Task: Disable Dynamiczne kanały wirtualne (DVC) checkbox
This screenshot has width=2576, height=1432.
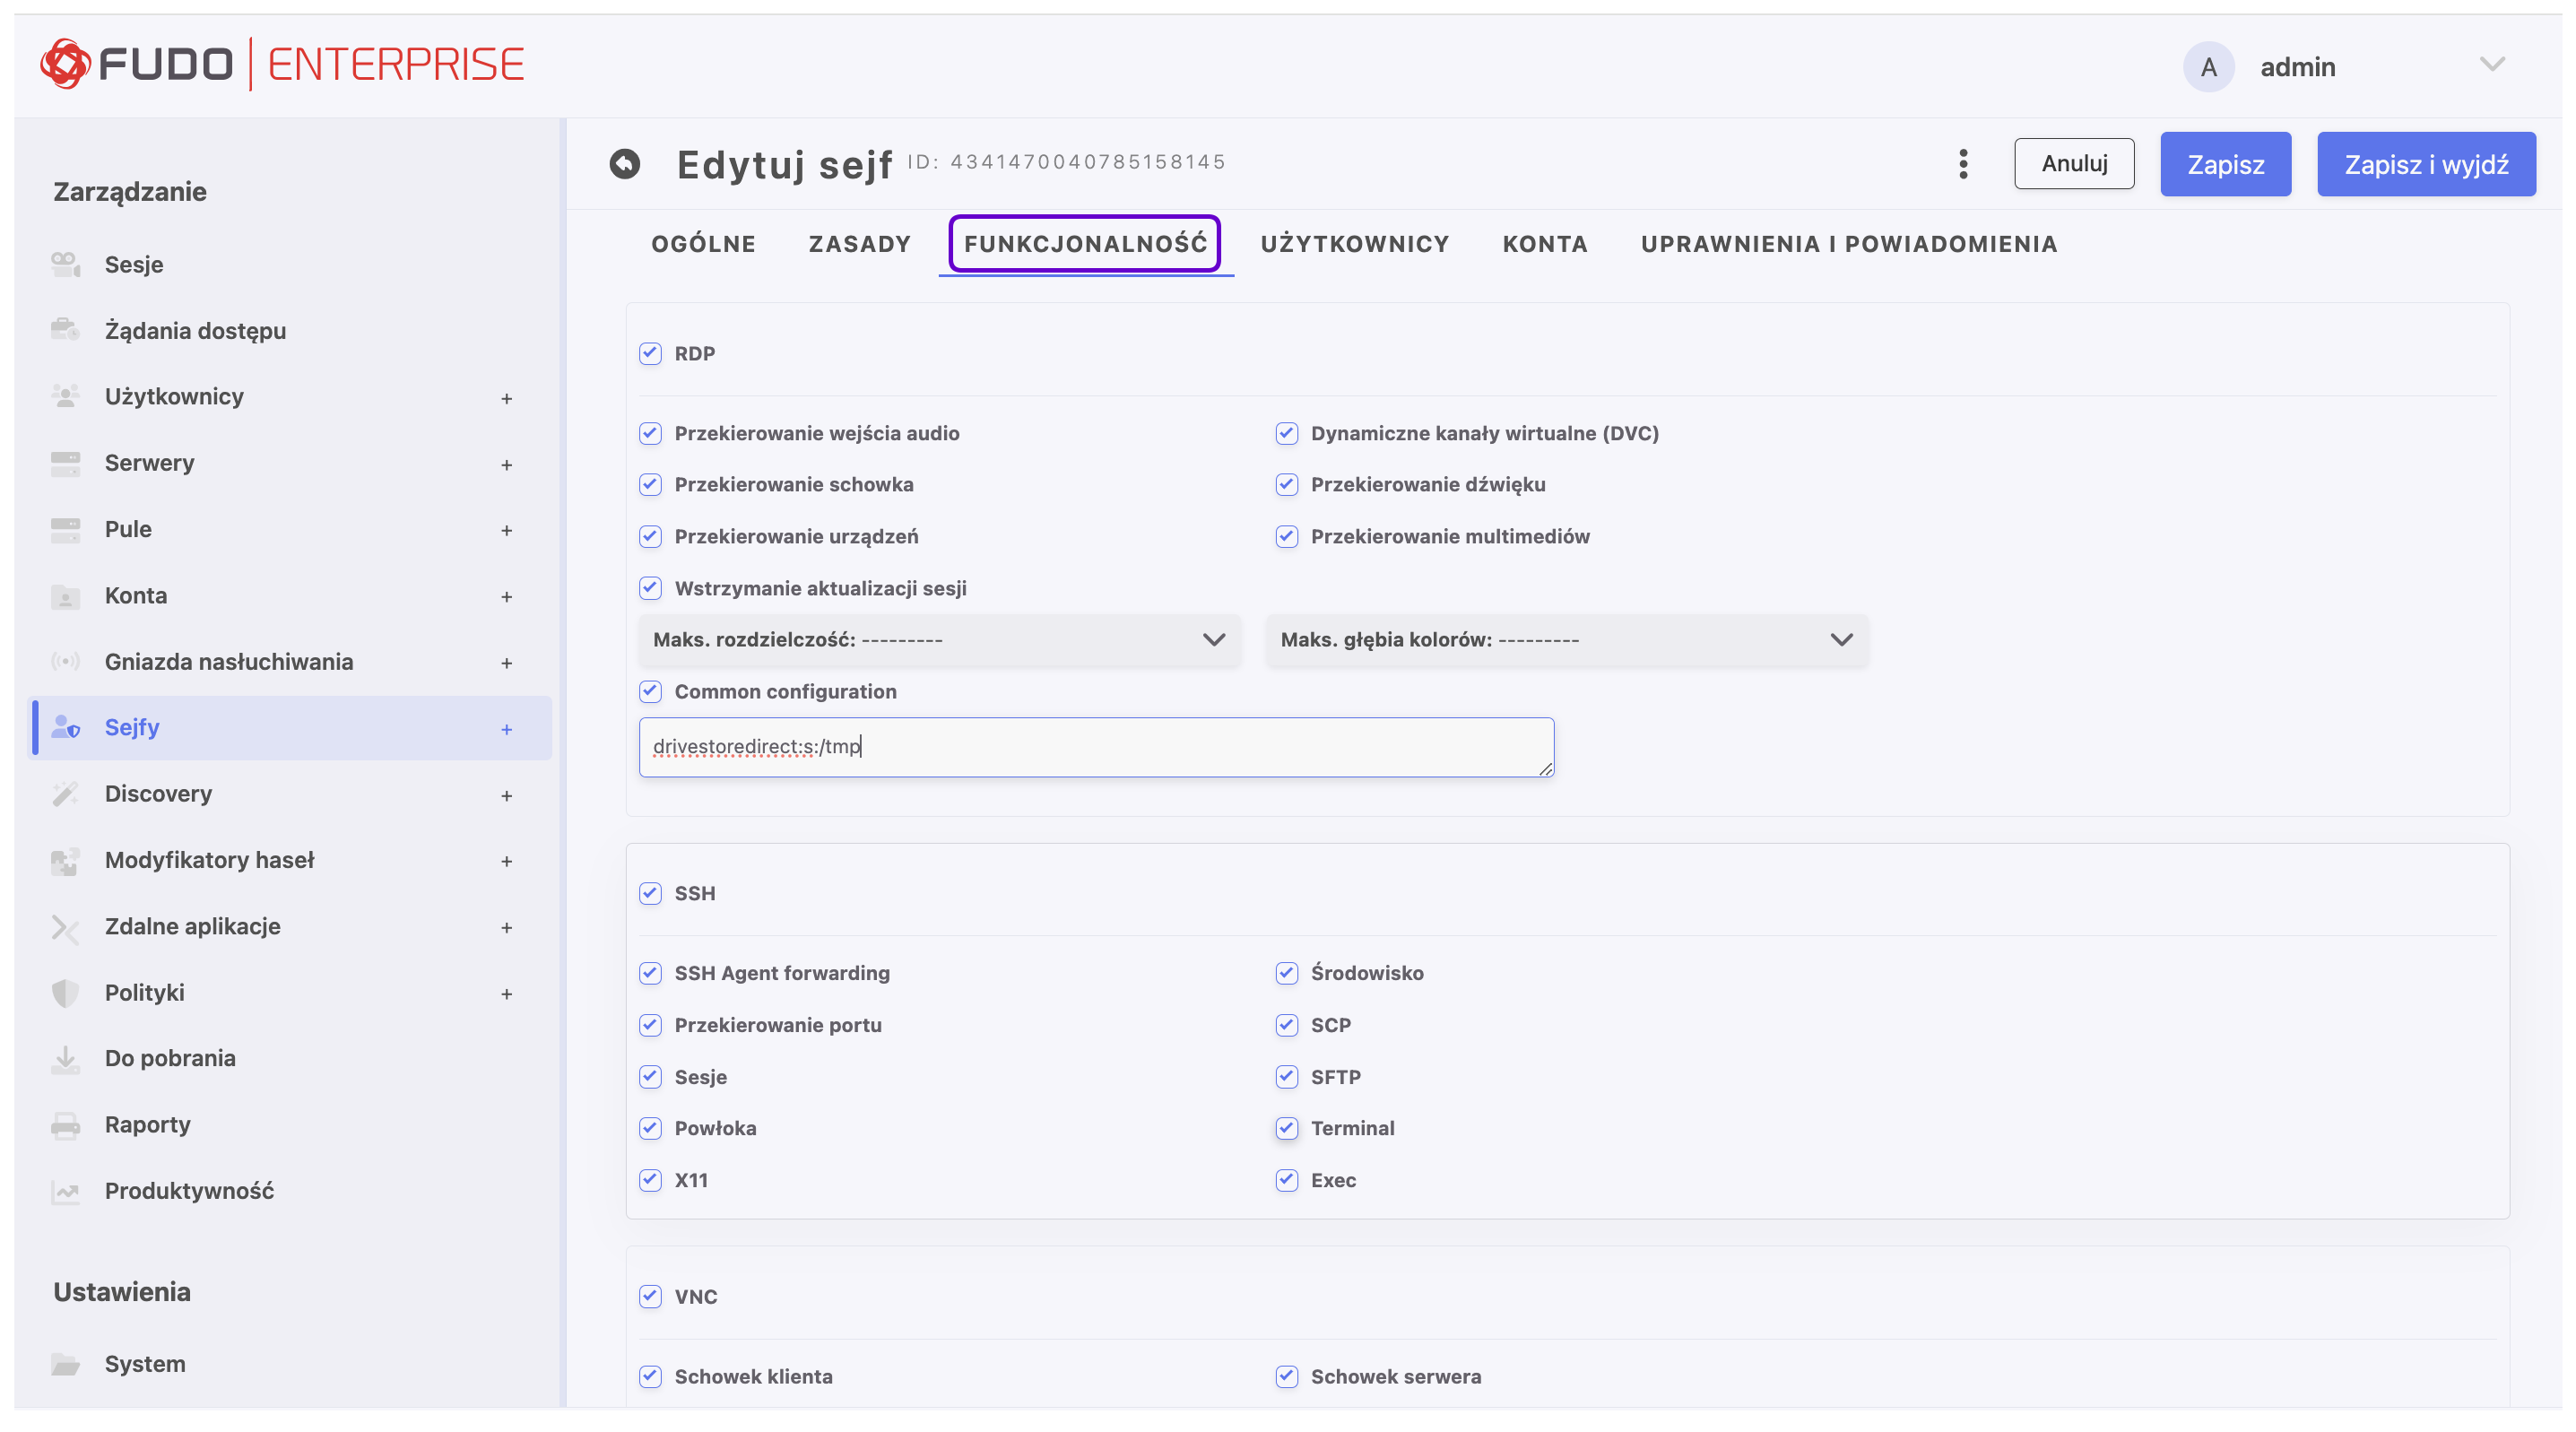Action: (x=1287, y=433)
